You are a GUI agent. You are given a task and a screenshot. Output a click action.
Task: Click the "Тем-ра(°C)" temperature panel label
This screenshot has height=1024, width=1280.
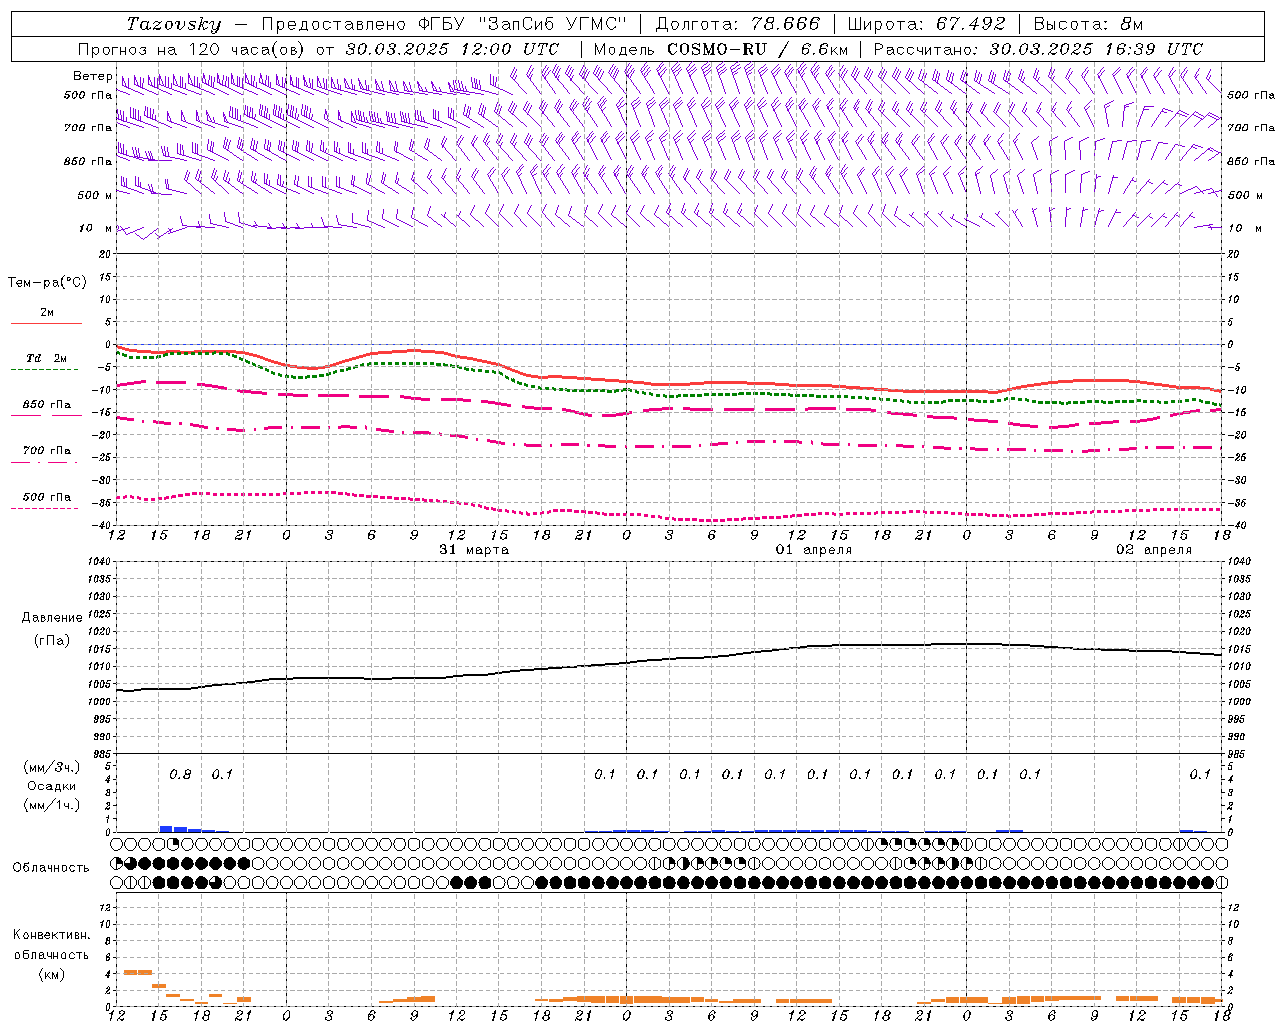[47, 283]
